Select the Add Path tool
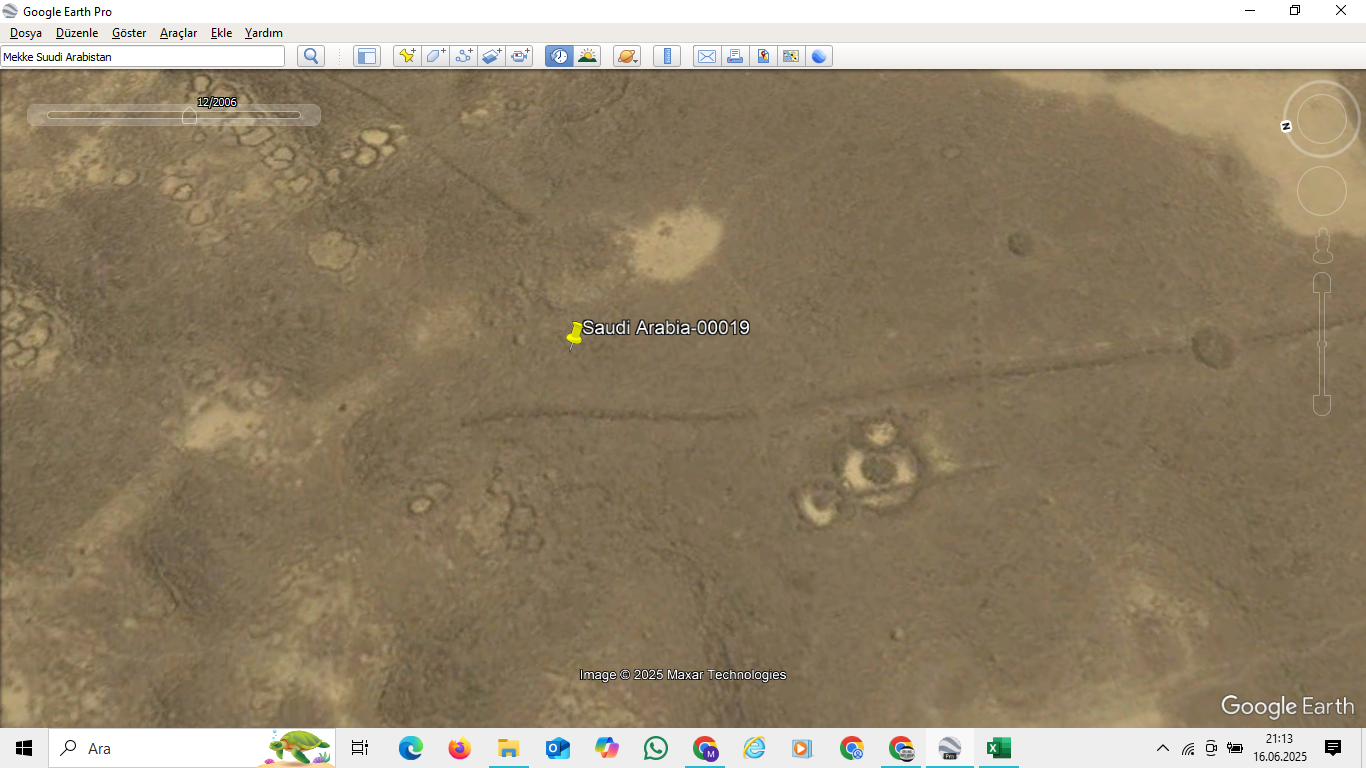This screenshot has height=768, width=1366. click(x=463, y=56)
